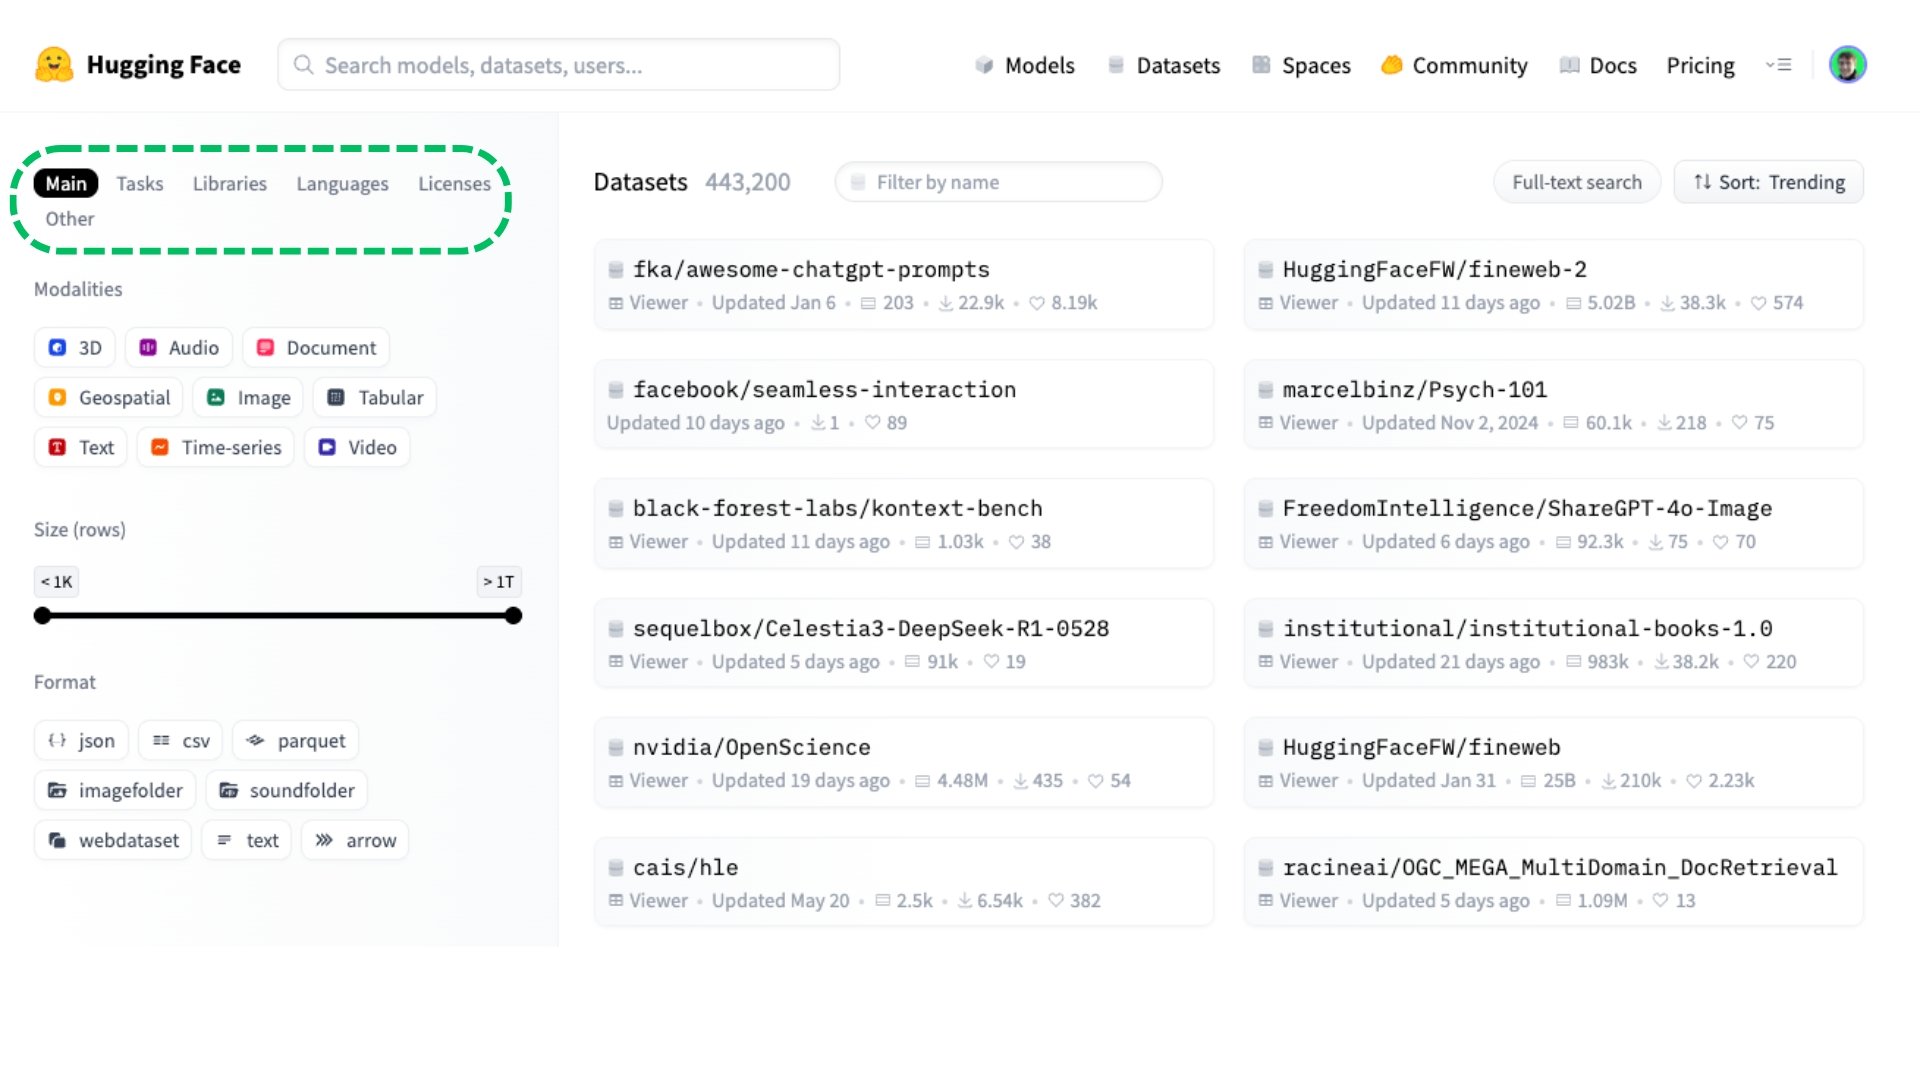
Task: Toggle the imagefolder format filter
Action: 115,790
